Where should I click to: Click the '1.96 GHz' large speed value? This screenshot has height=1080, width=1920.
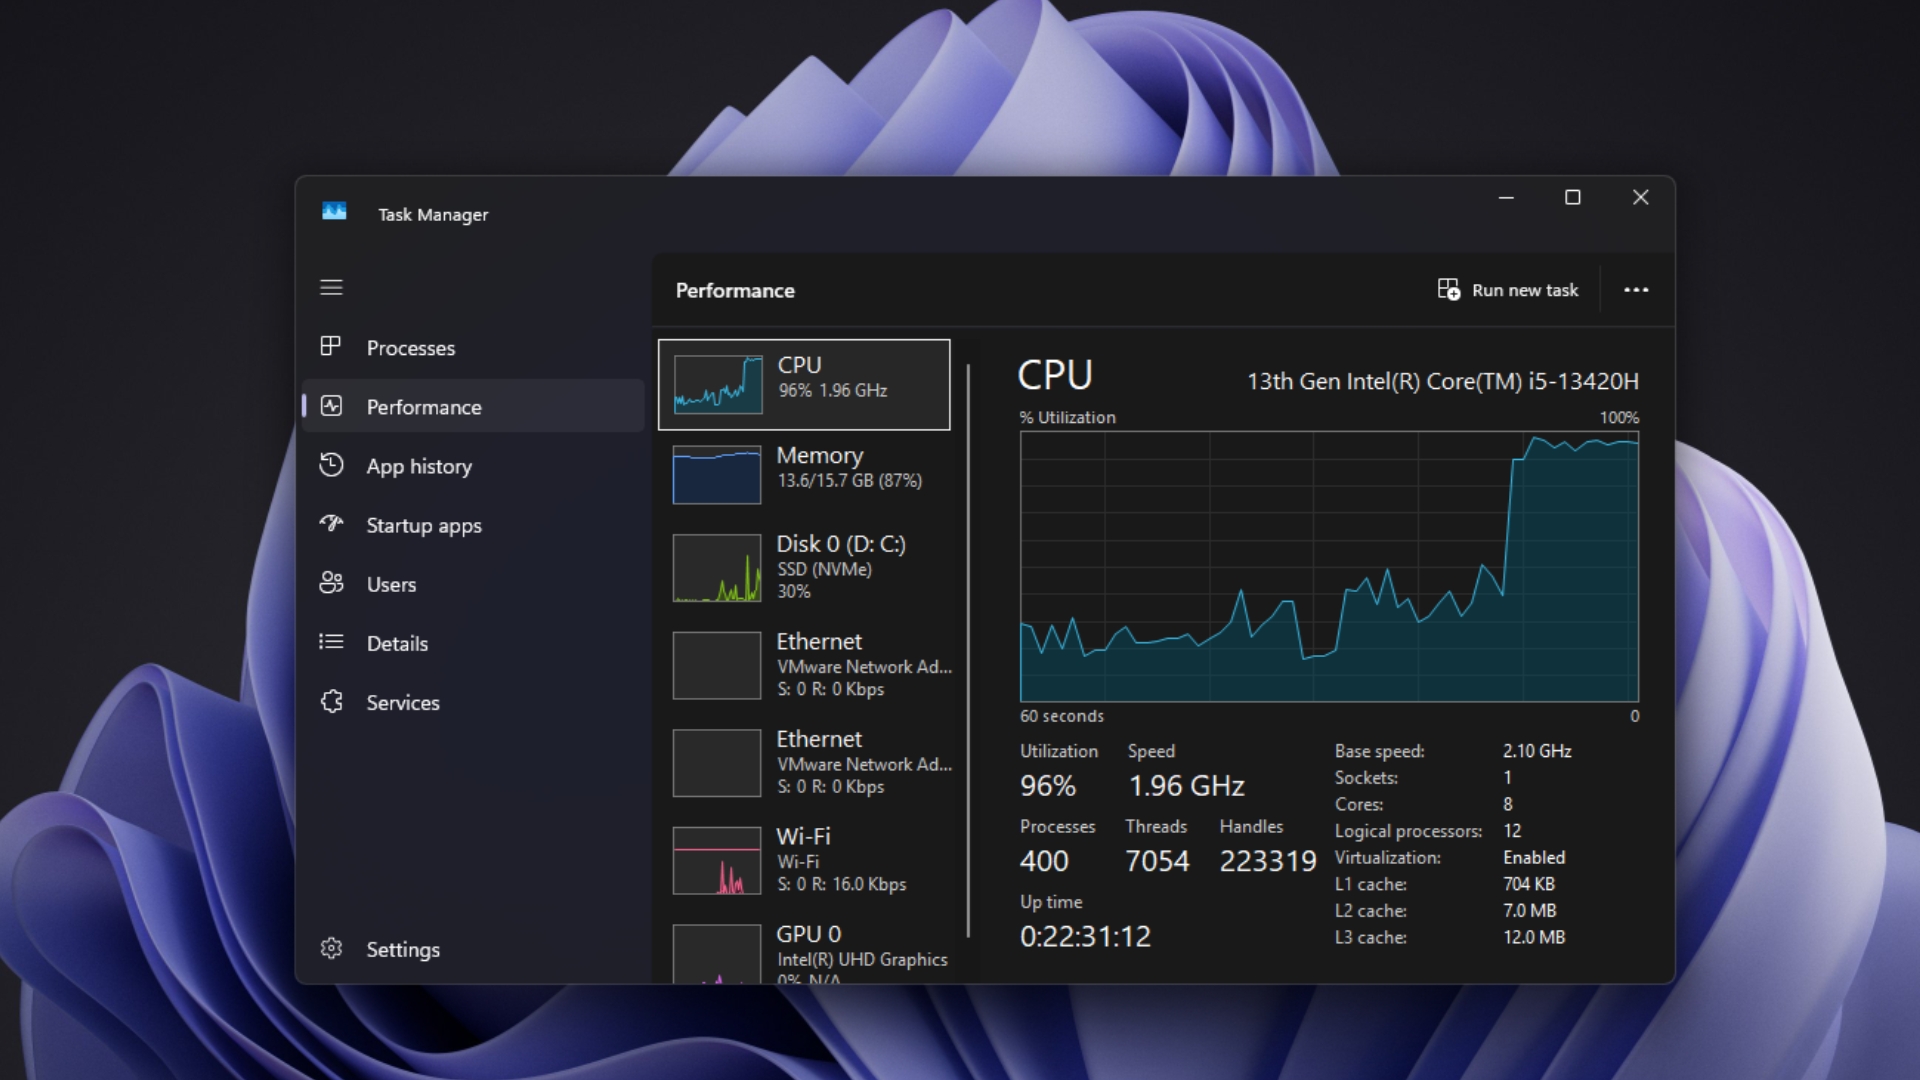coord(1187,786)
